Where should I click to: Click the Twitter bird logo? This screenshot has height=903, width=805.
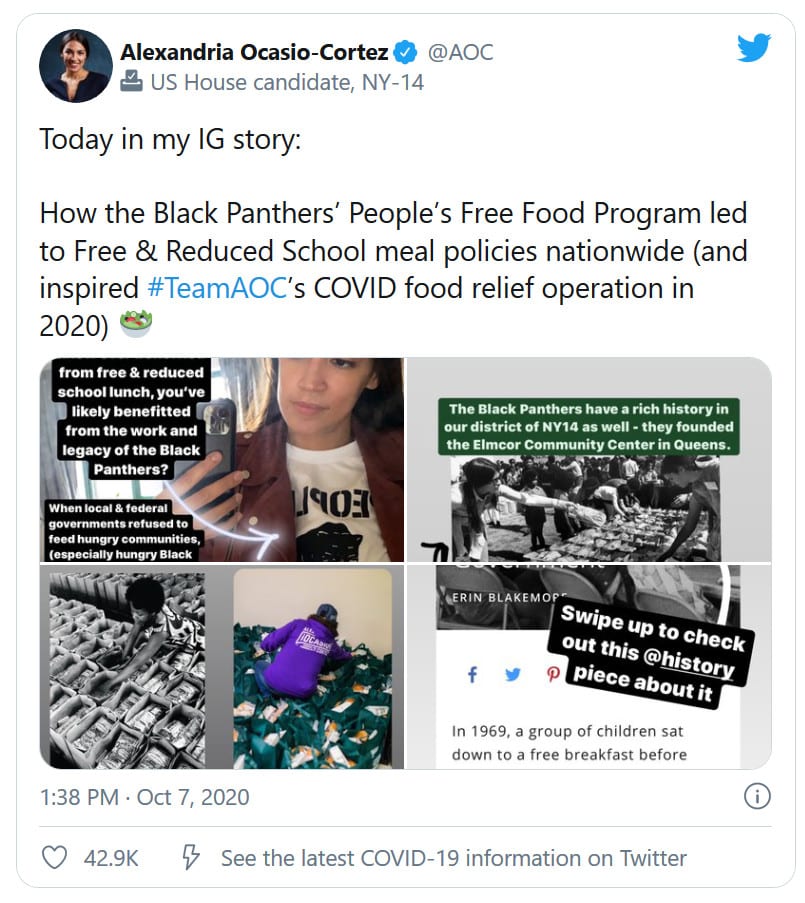(x=754, y=49)
